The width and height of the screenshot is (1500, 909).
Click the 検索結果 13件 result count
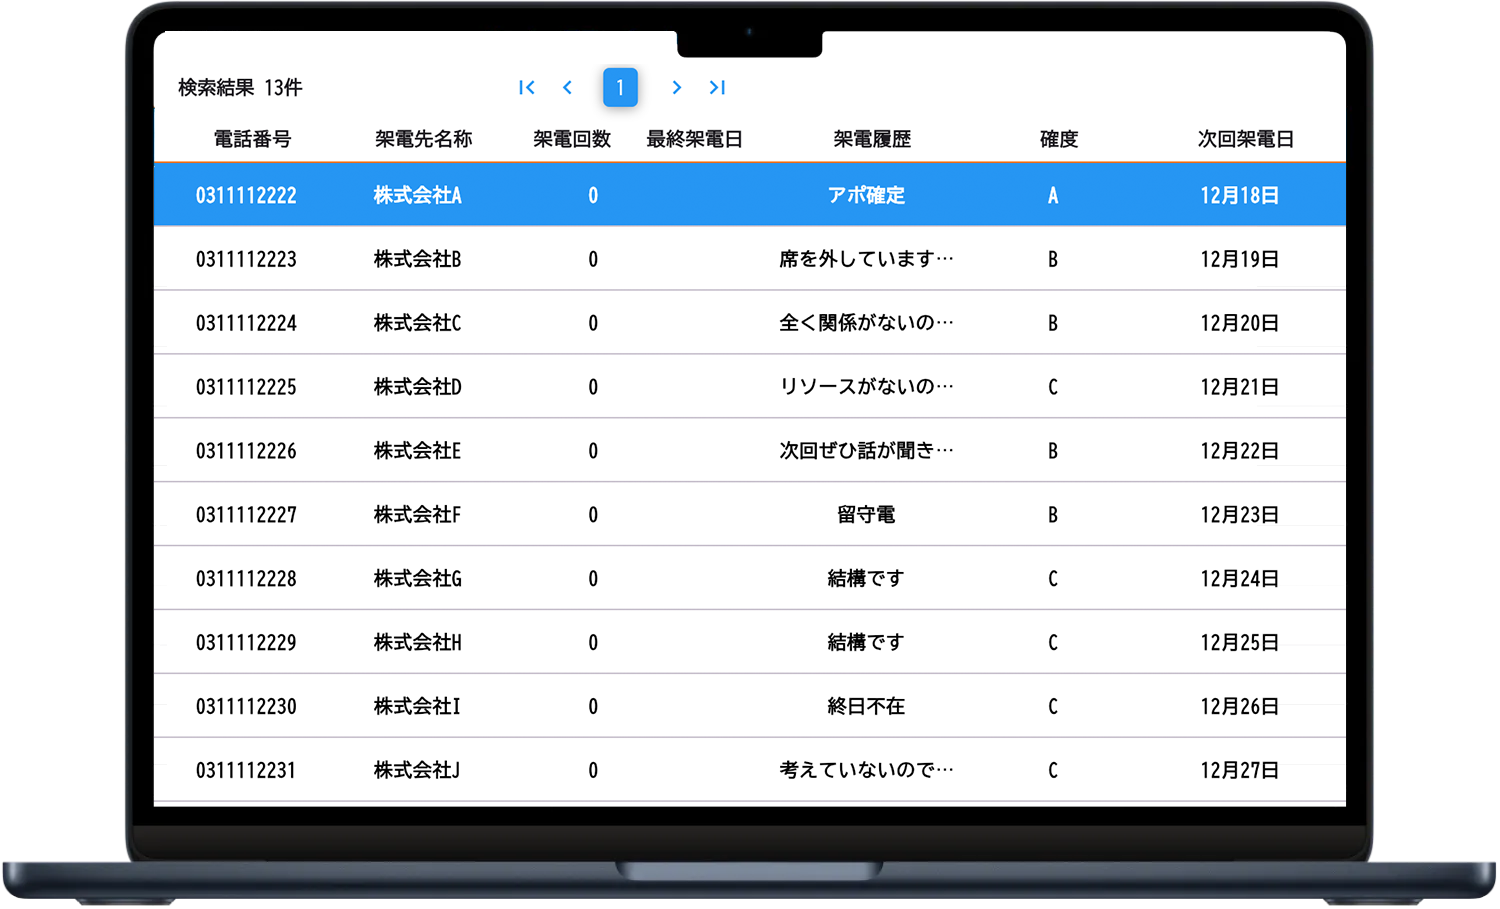(x=240, y=88)
